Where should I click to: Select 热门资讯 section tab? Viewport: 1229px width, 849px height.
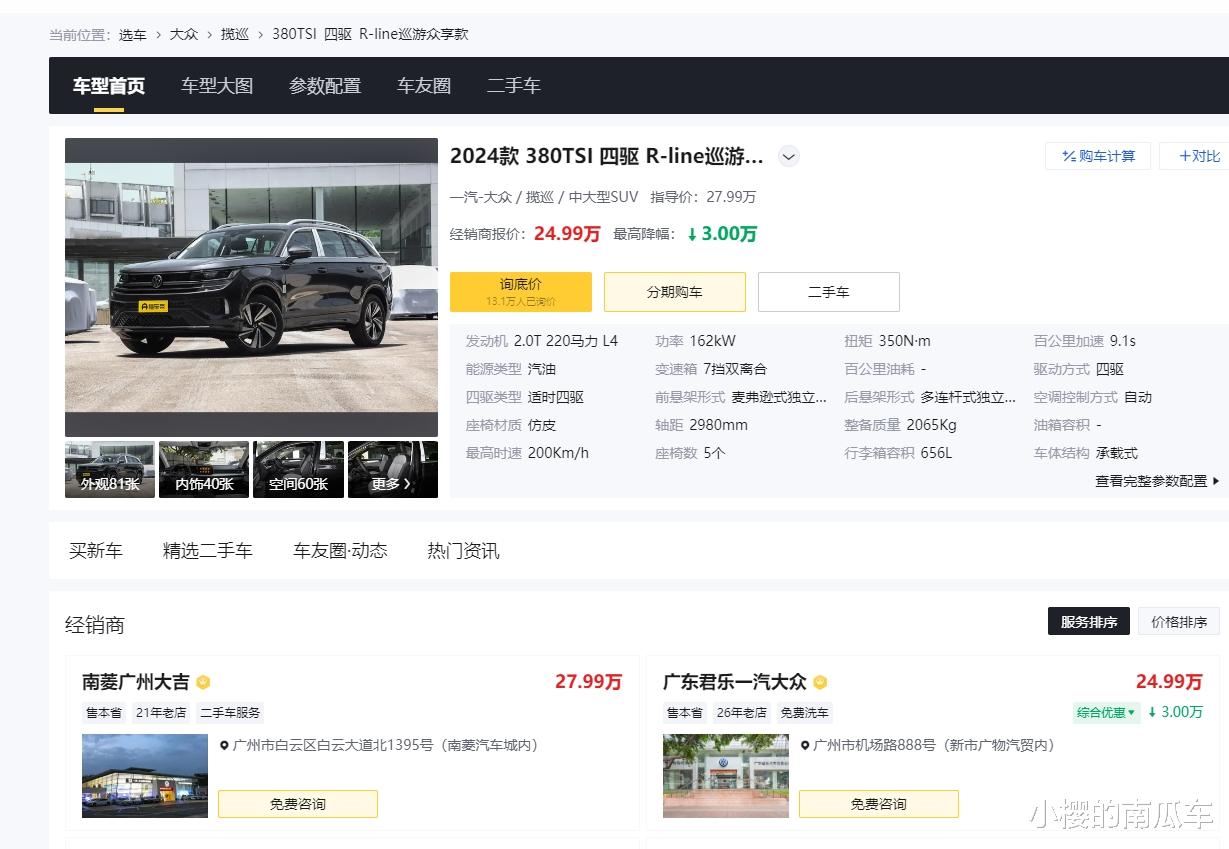(463, 550)
